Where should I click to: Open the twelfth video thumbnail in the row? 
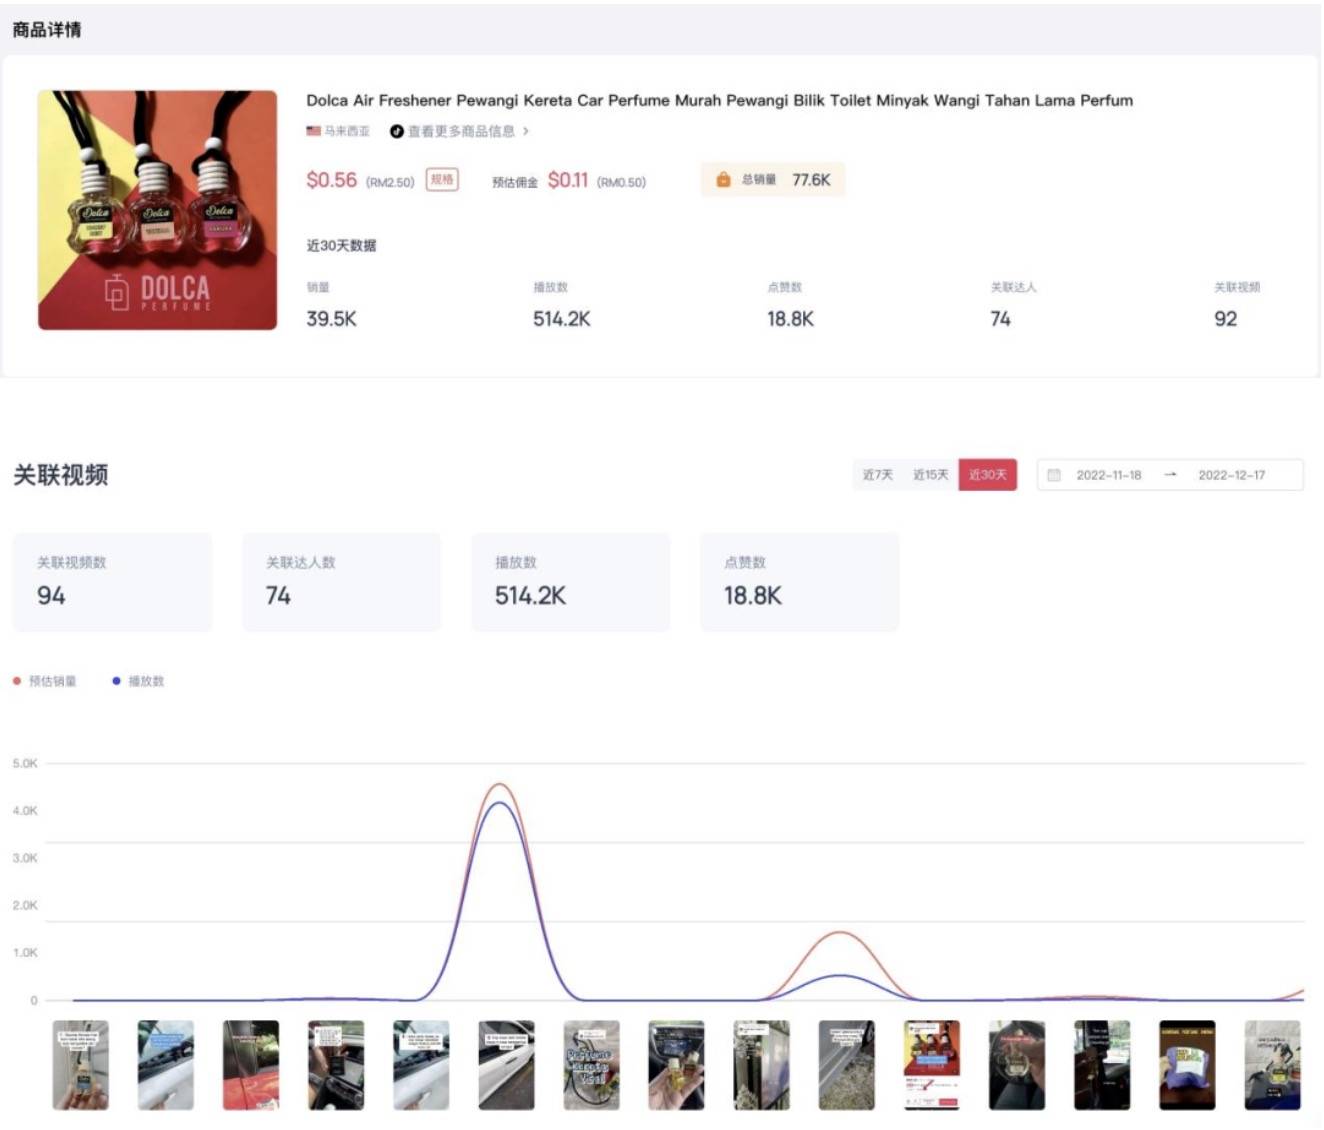tap(1017, 1065)
